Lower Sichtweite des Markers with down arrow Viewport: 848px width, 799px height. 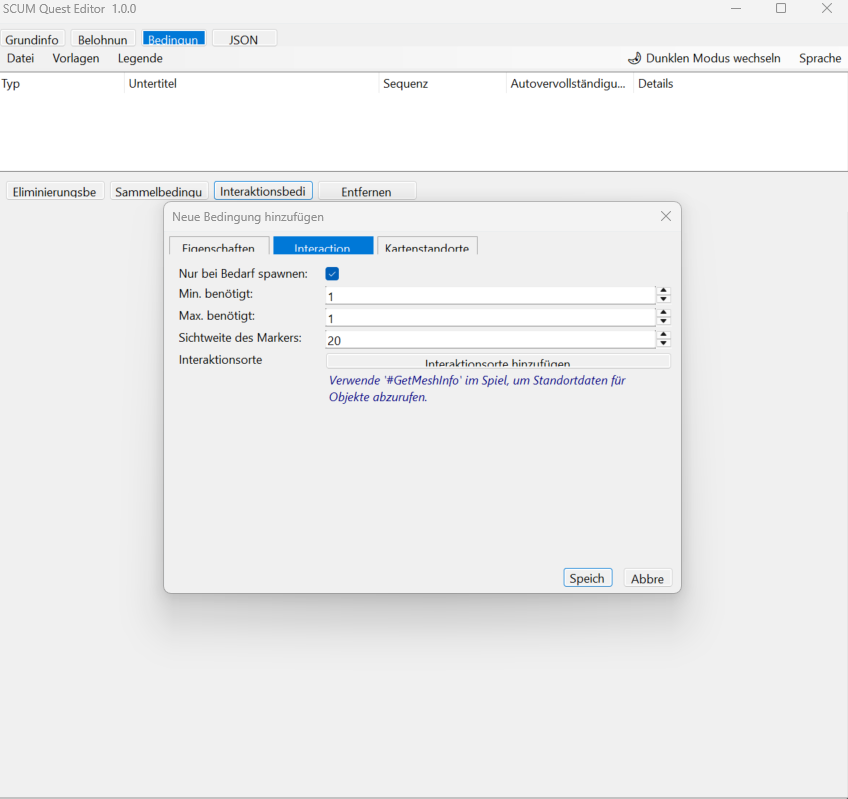663,344
